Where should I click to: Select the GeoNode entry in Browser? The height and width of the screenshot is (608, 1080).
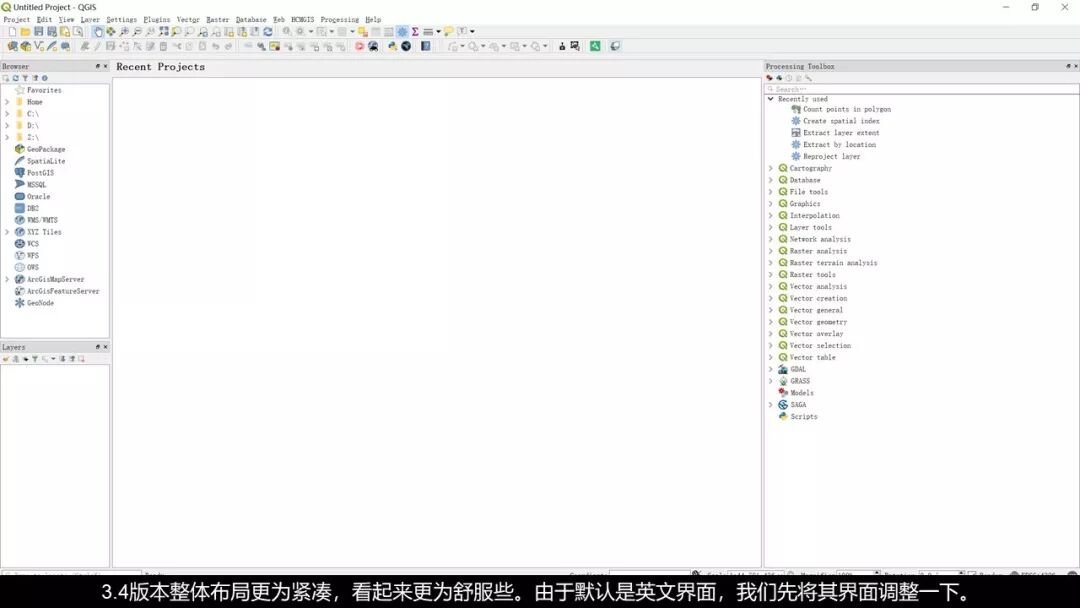(40, 303)
